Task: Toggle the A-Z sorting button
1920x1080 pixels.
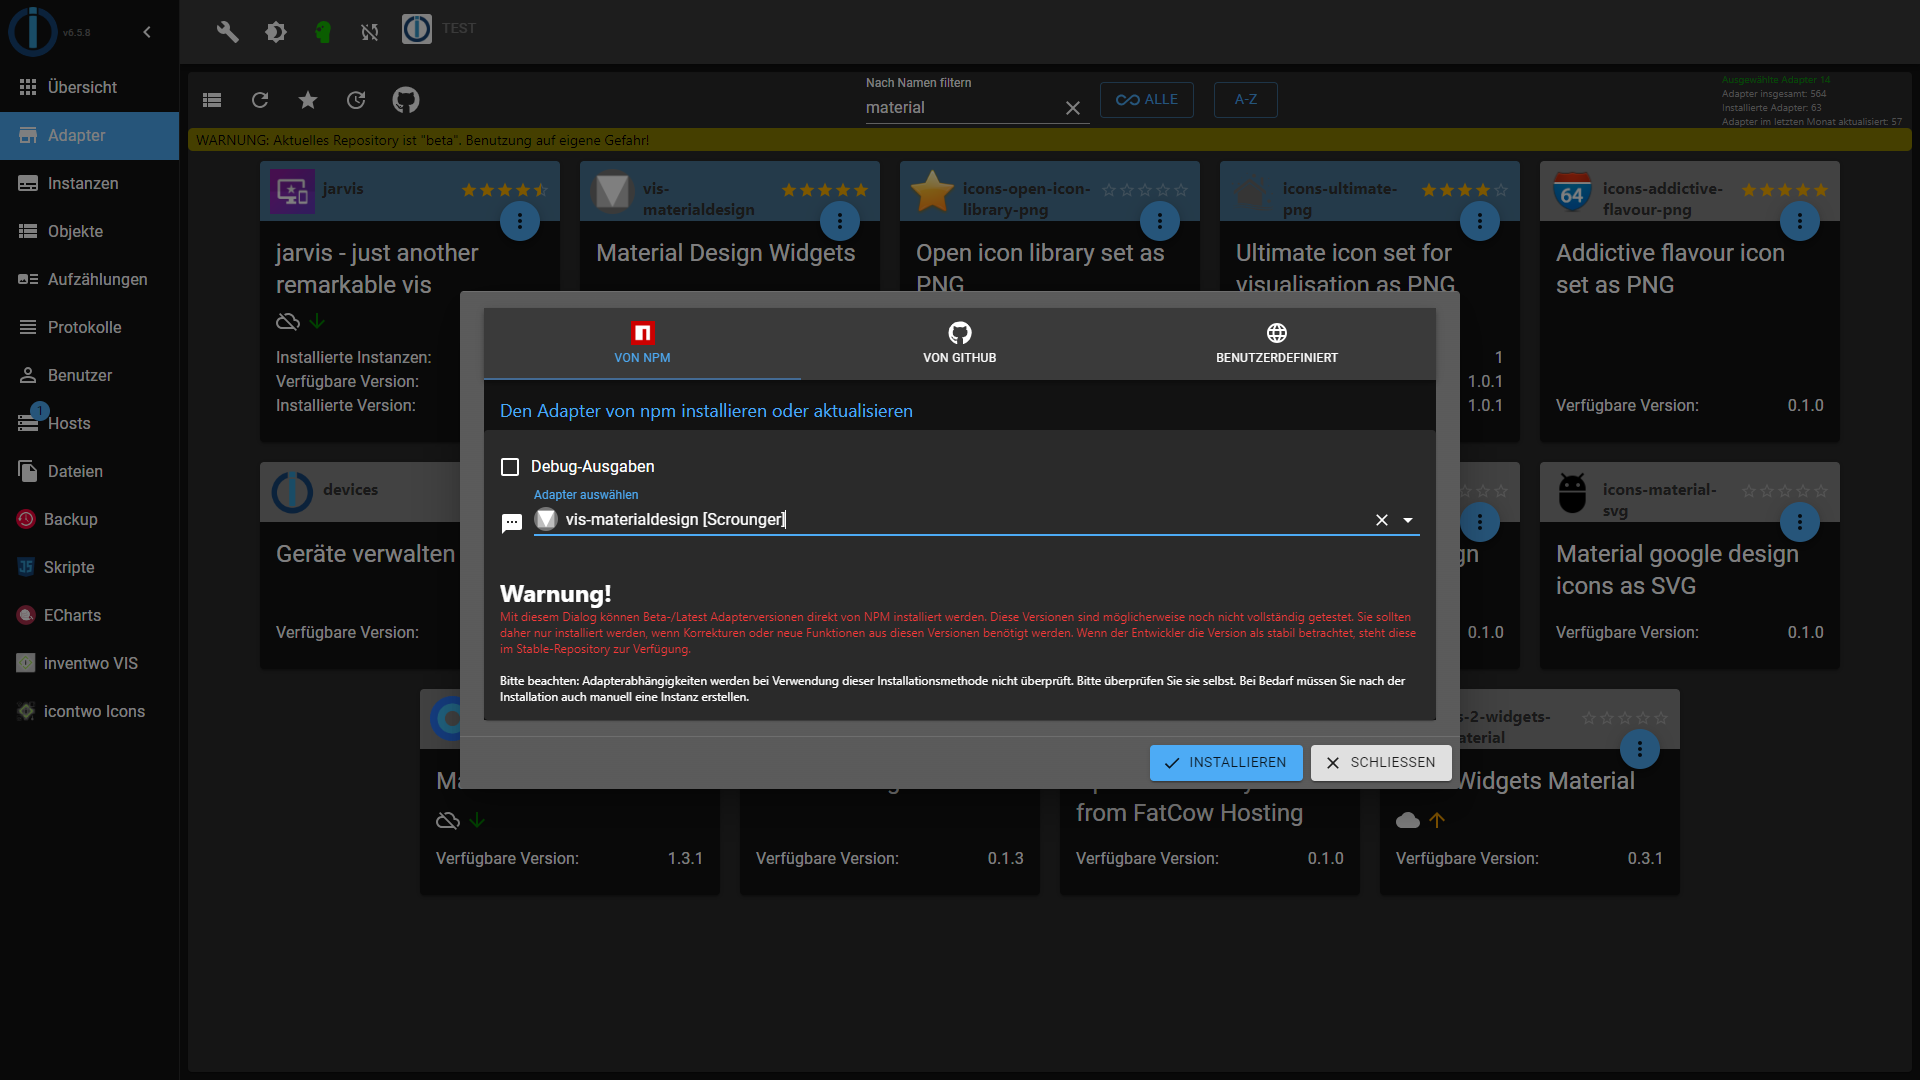Action: coord(1245,100)
